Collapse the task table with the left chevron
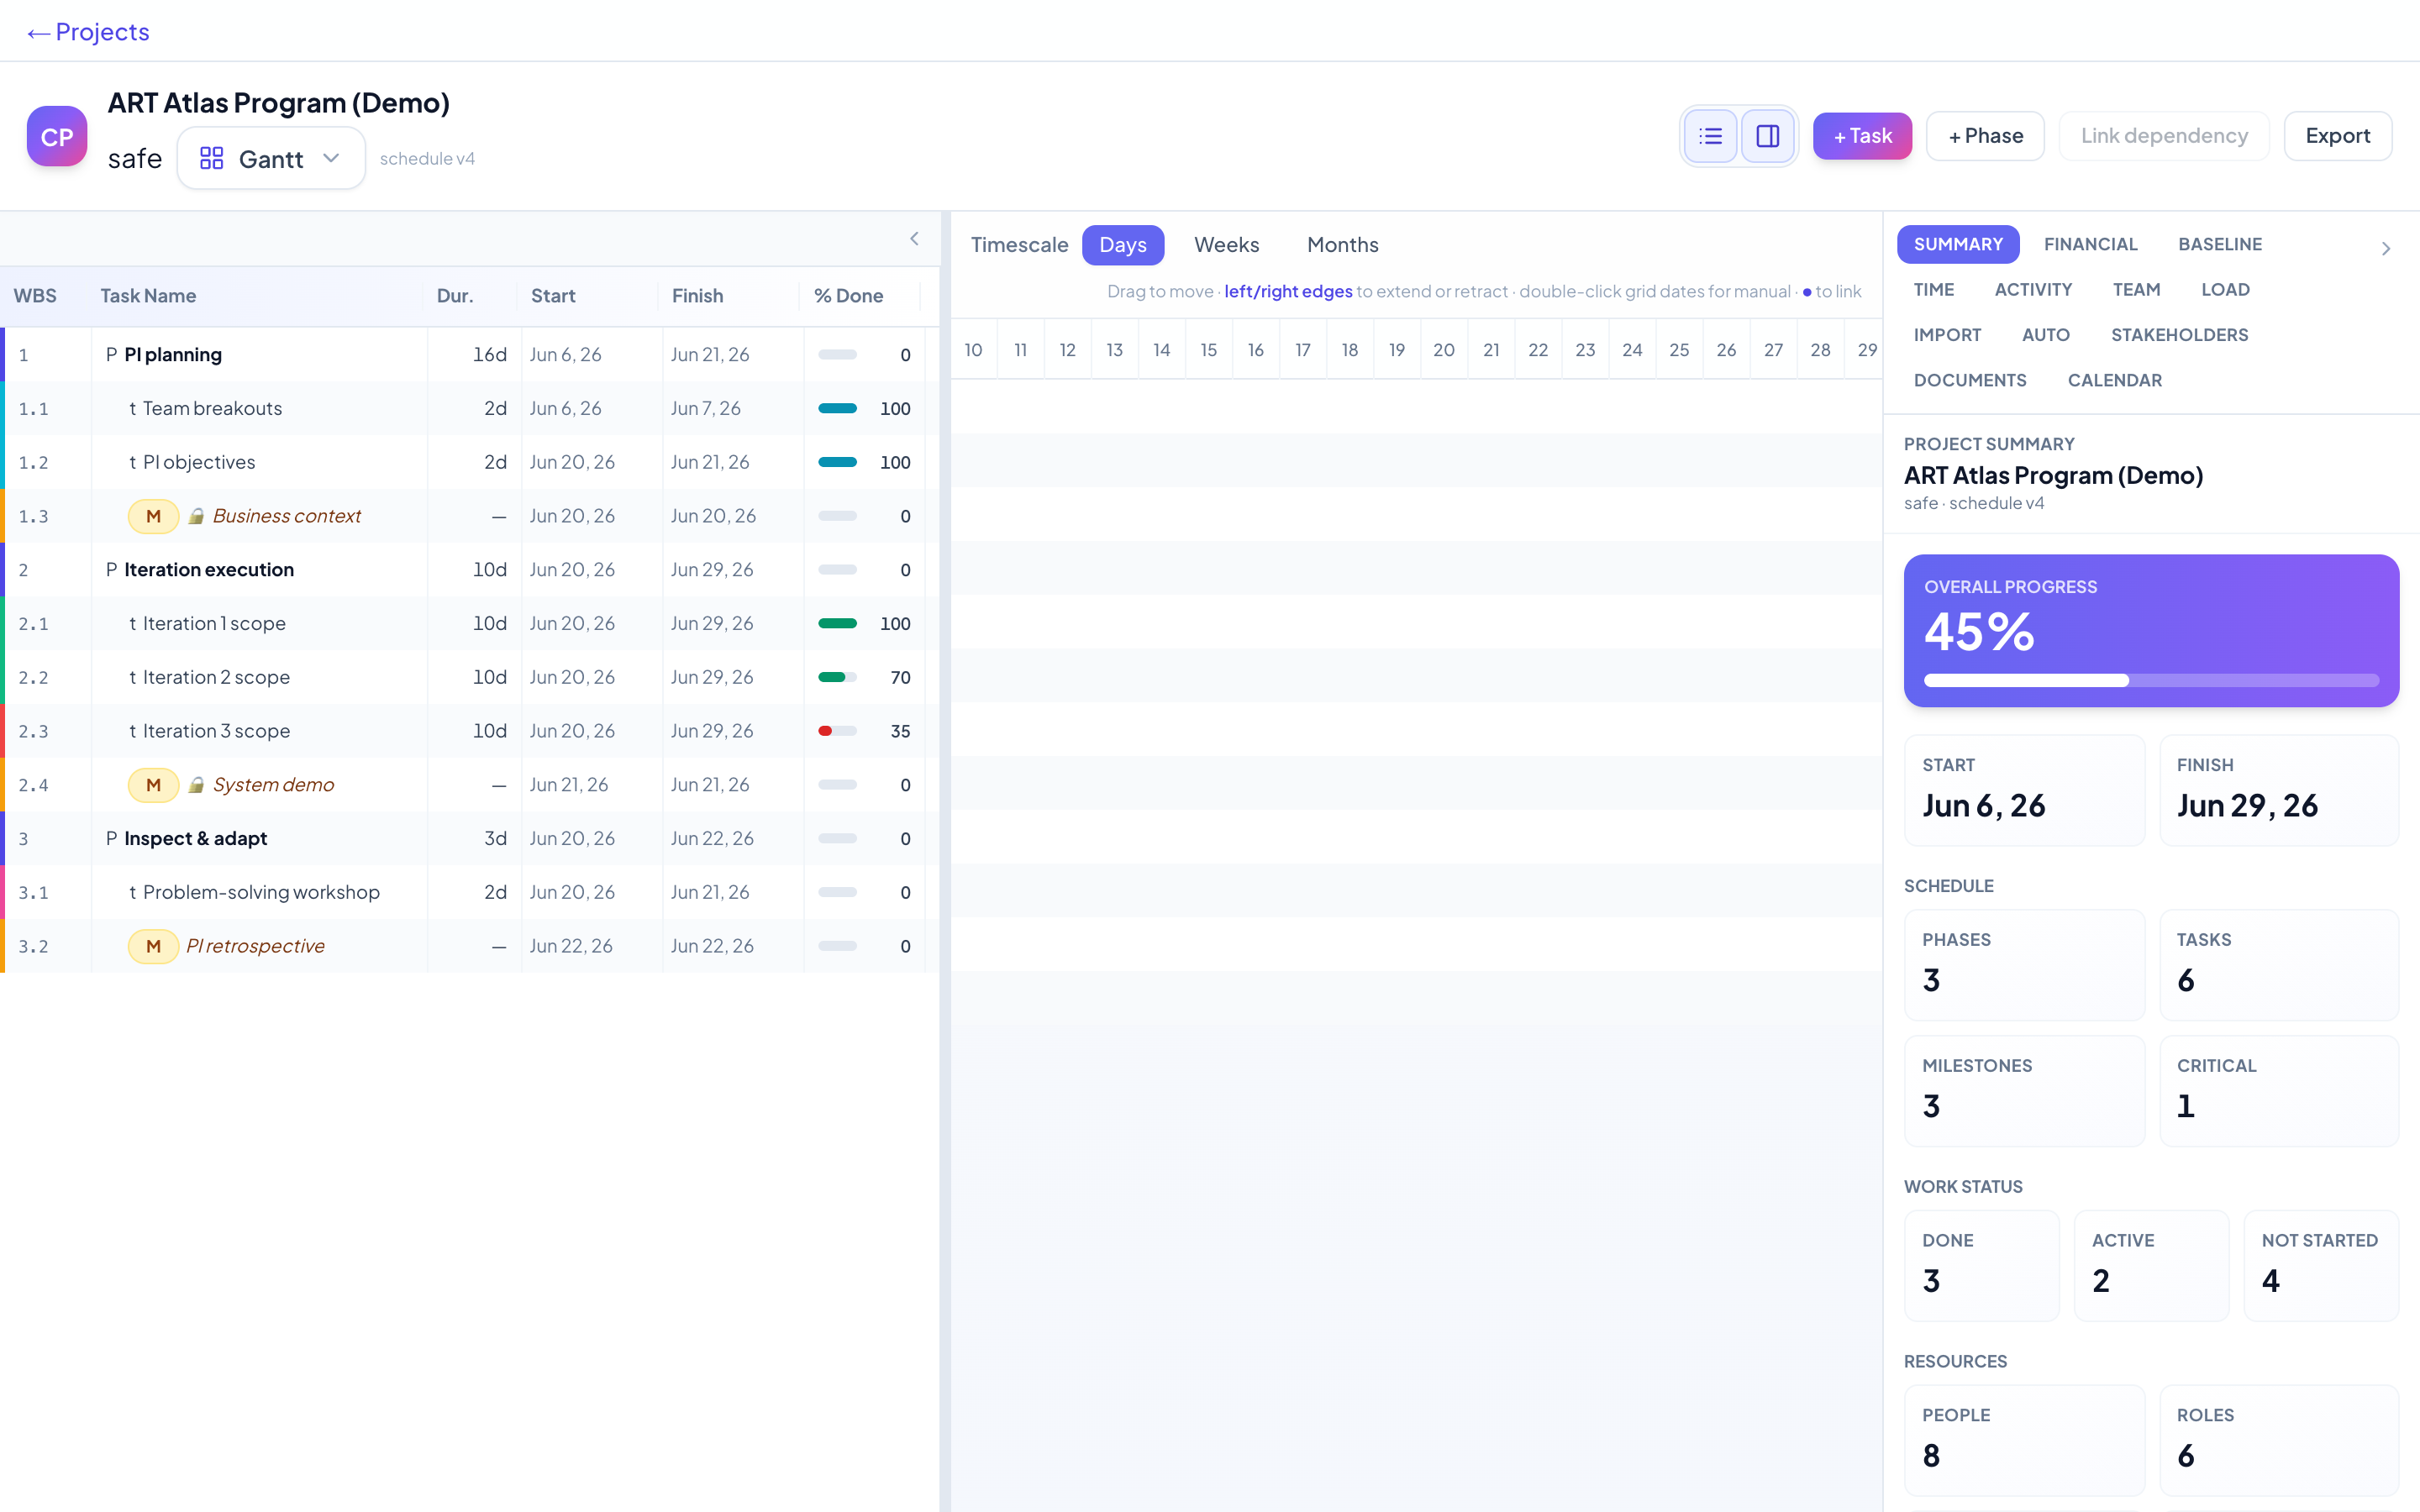Viewport: 2420px width, 1512px height. [x=914, y=239]
